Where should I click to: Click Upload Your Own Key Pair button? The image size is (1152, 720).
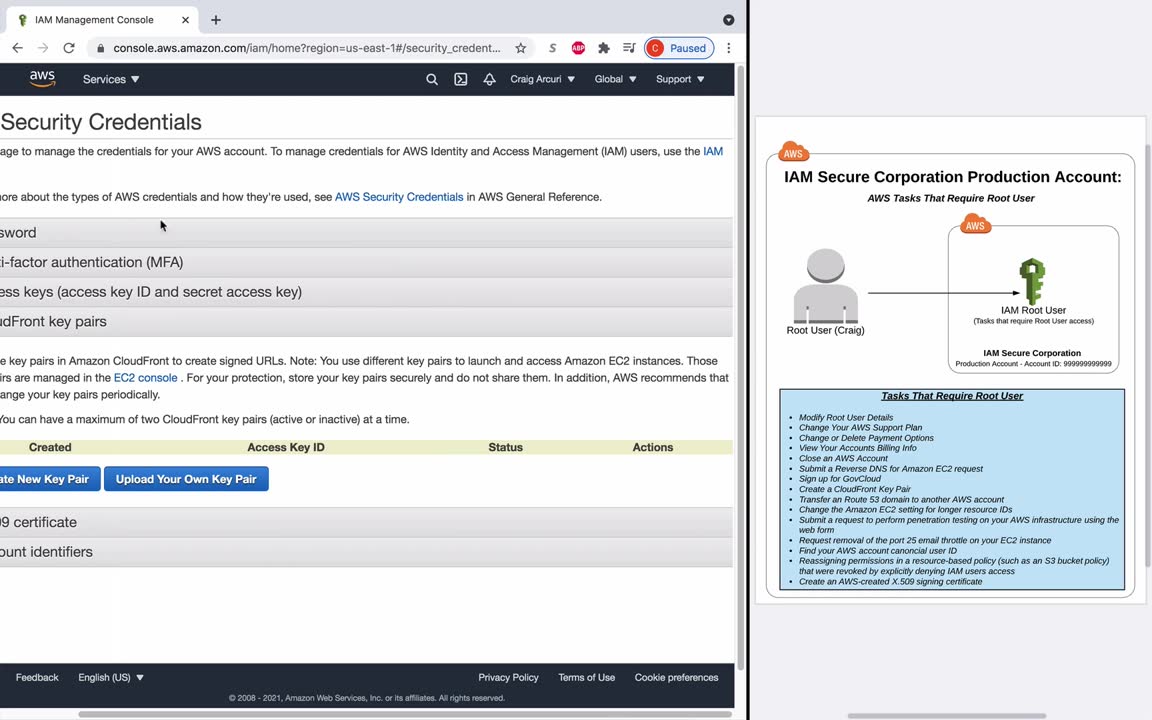(186, 479)
